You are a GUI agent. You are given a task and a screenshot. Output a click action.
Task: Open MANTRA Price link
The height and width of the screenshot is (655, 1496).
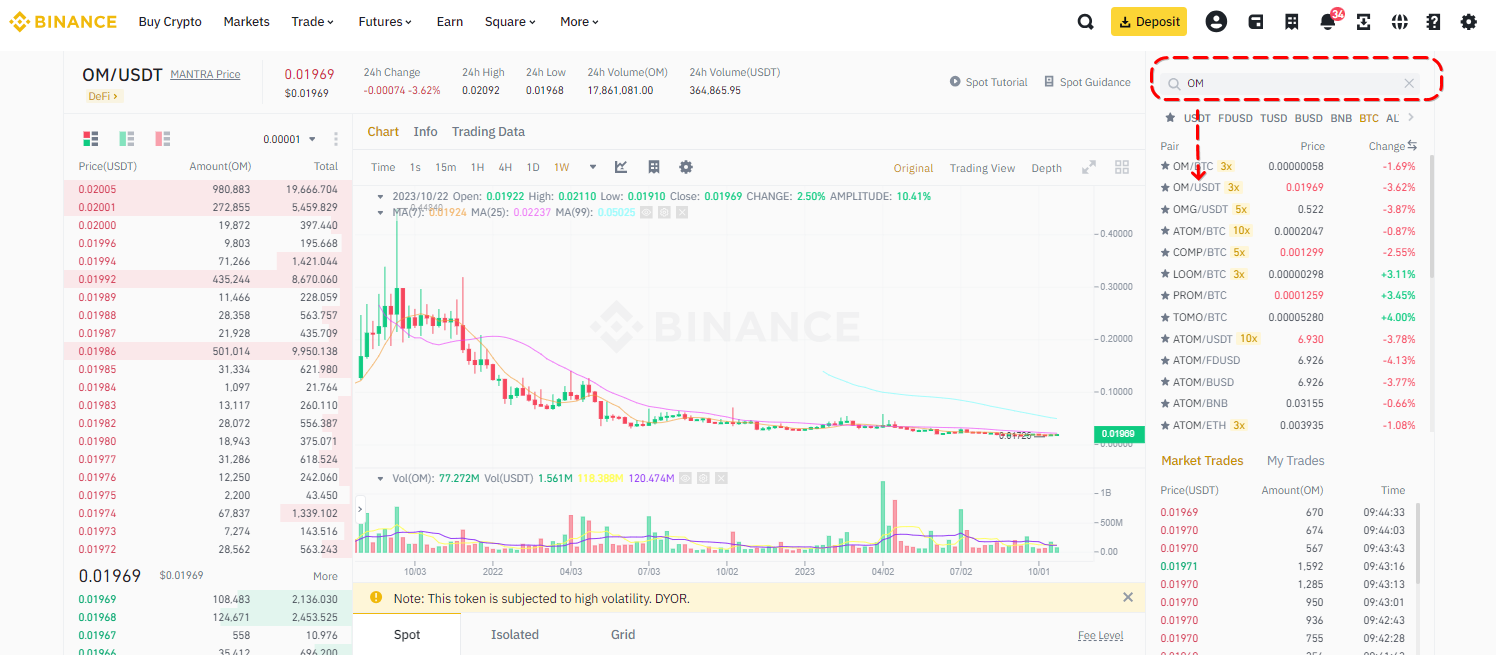point(205,74)
